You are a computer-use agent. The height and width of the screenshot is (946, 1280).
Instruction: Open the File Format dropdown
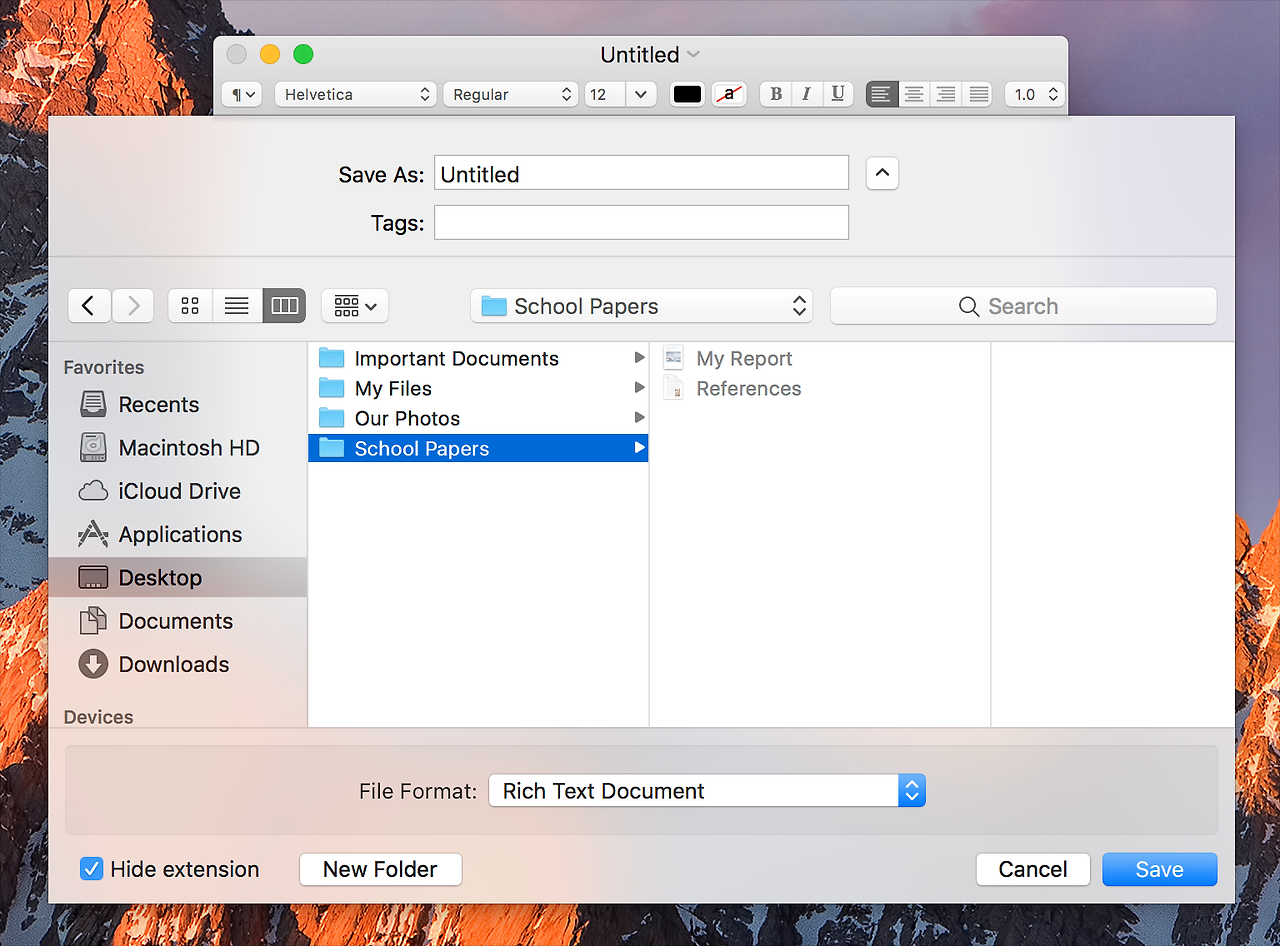(x=707, y=790)
